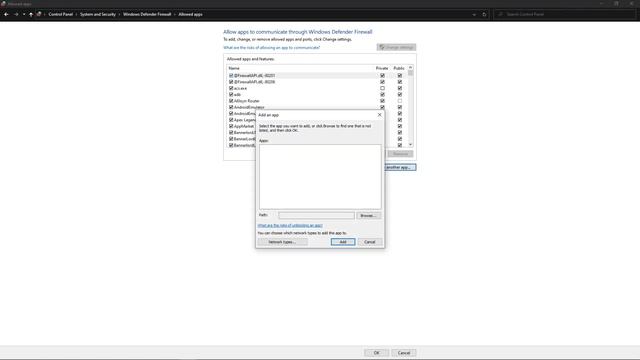Go back using the navigation back arrow
Viewport: 640px width, 360px height.
click(x=6, y=14)
